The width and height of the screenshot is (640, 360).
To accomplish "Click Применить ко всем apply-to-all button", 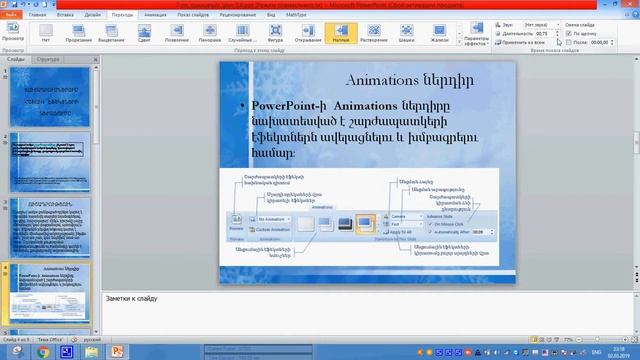I will click(520, 42).
